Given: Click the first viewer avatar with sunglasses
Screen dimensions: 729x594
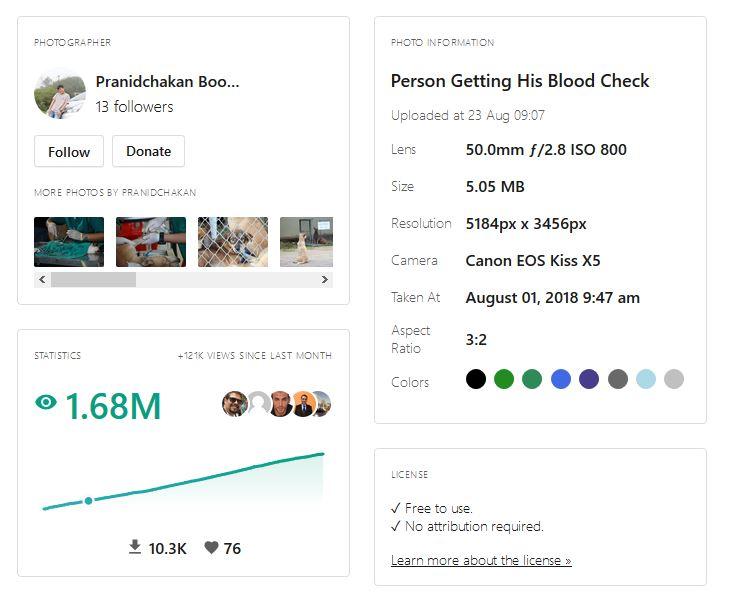Looking at the screenshot, I should pos(234,404).
